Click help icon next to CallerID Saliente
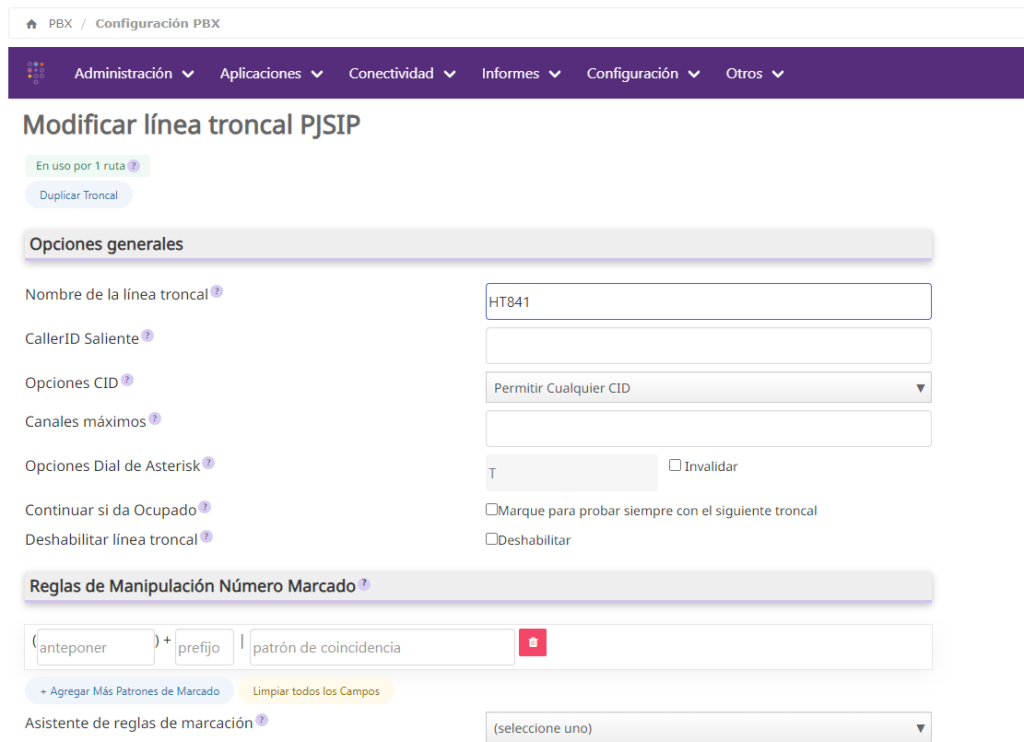The height and width of the screenshot is (742, 1024). point(147,336)
